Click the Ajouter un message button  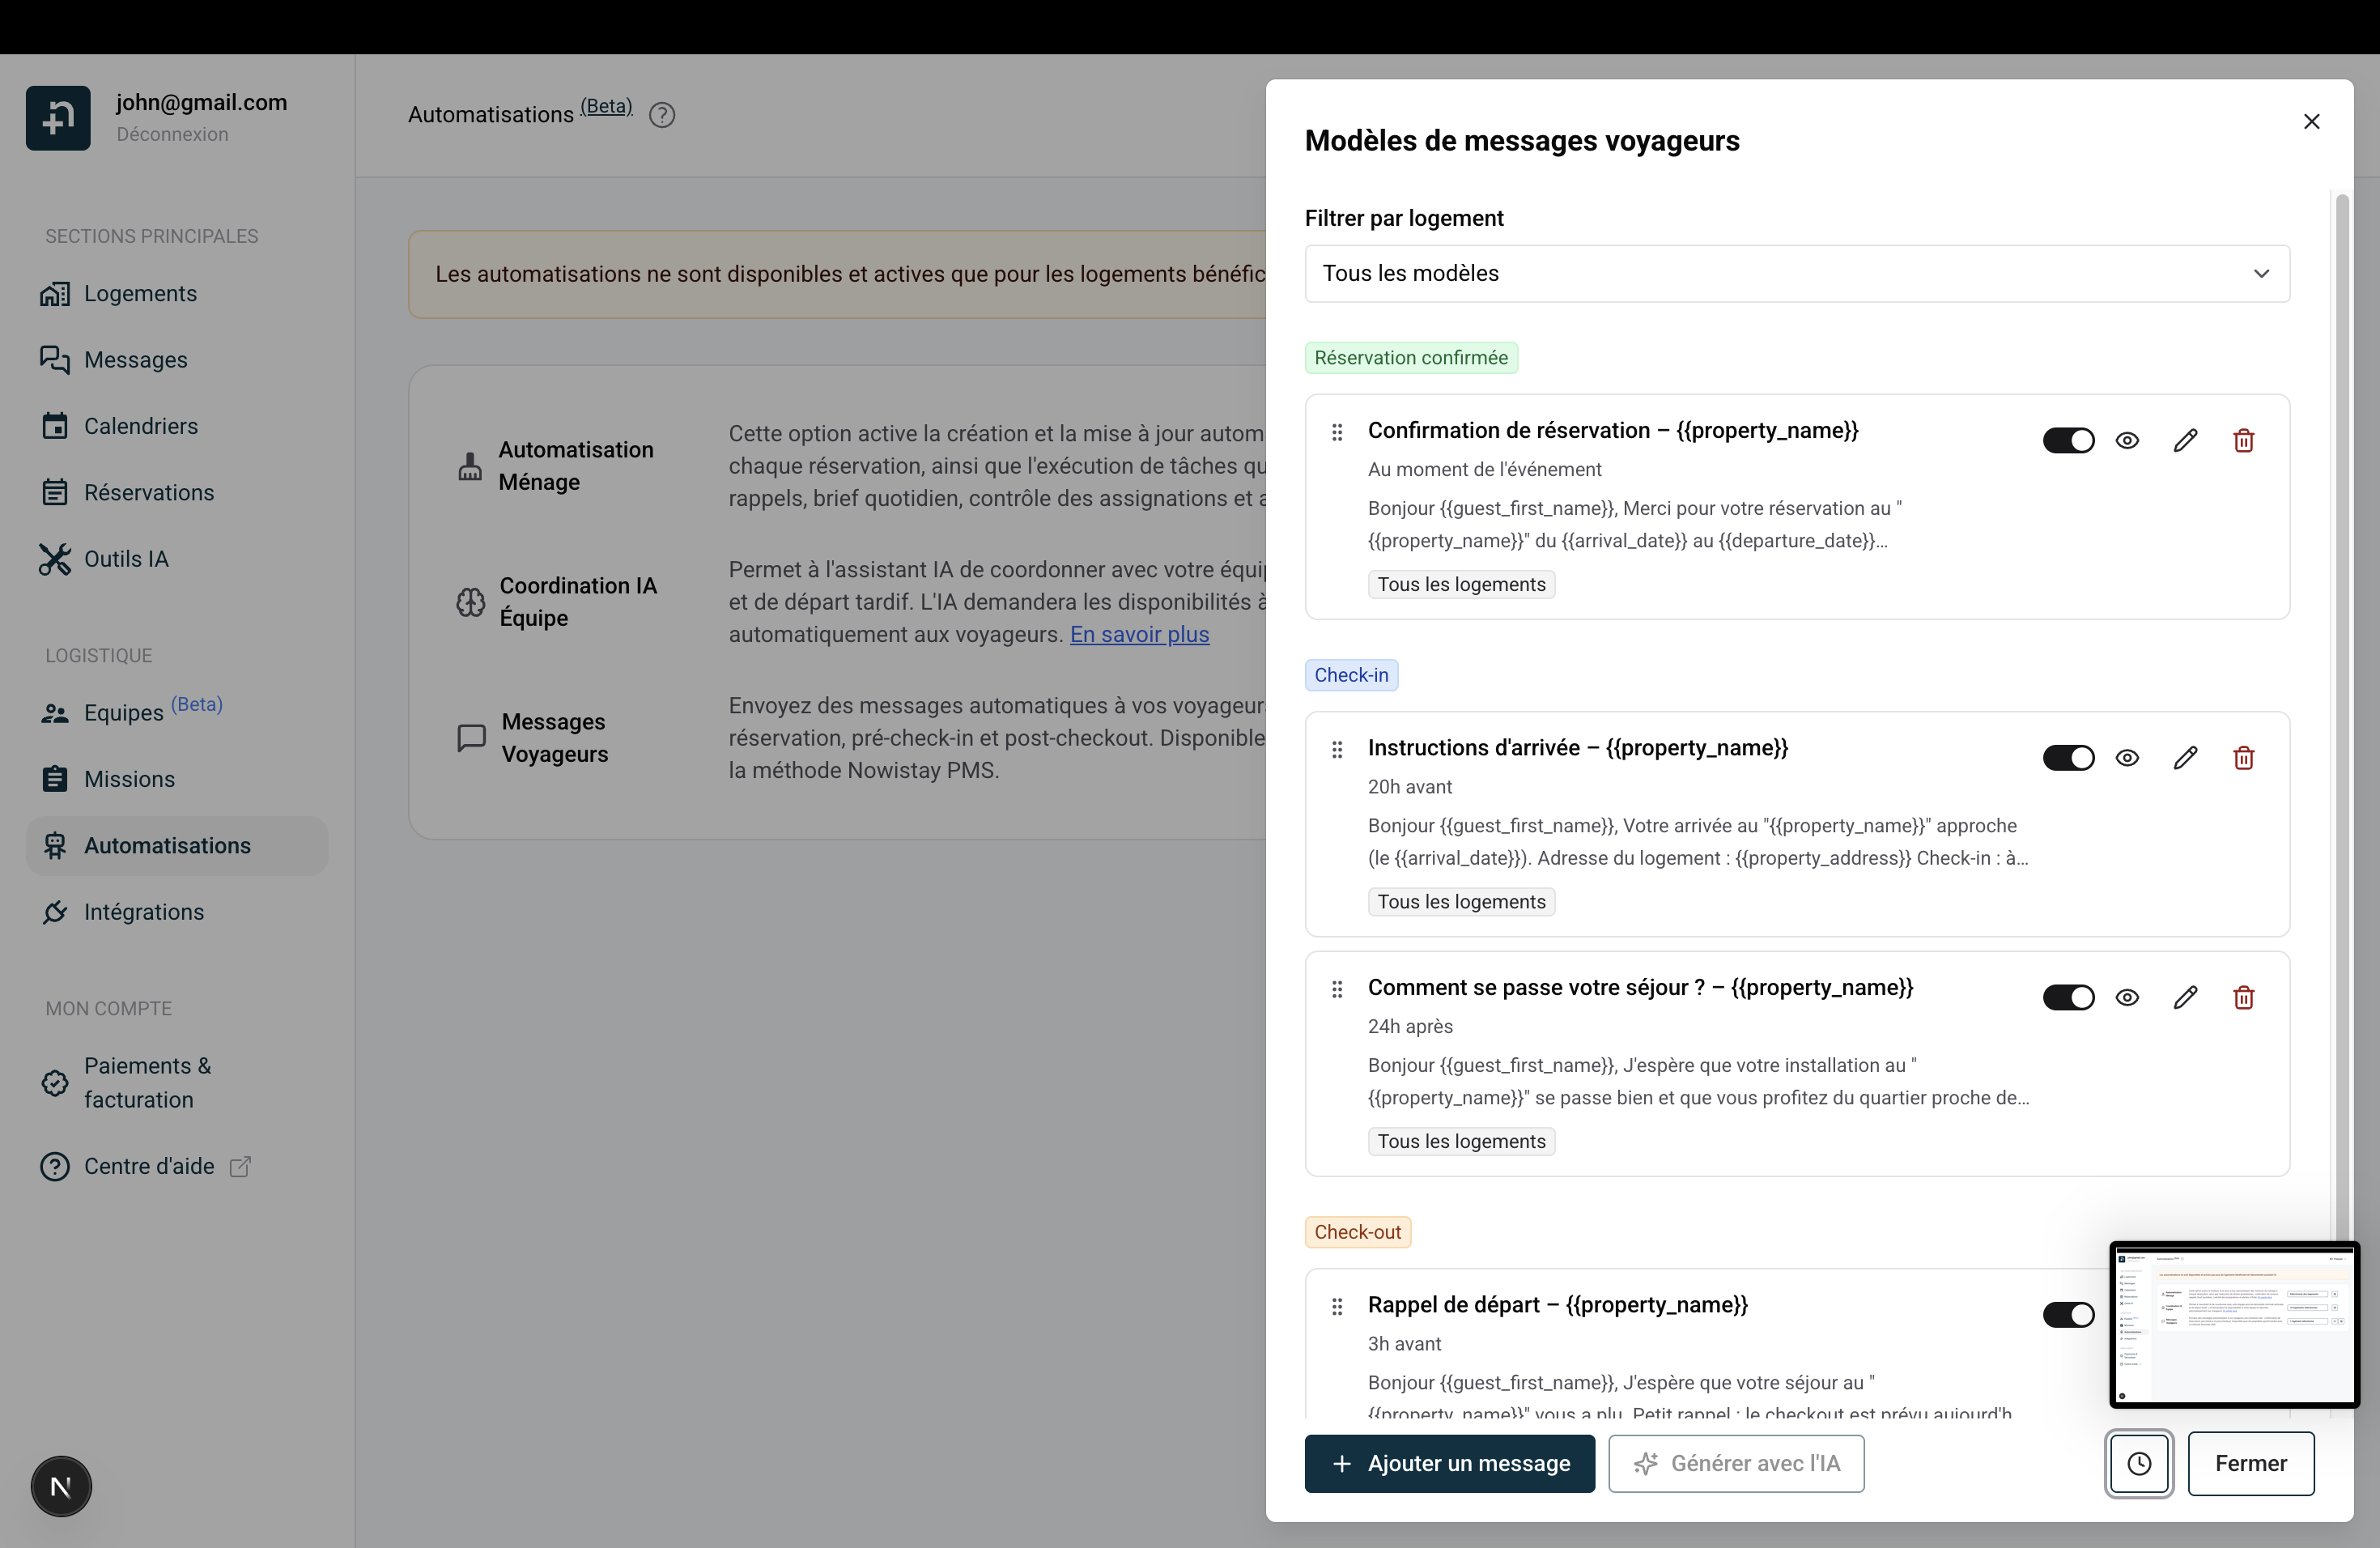click(x=1448, y=1463)
